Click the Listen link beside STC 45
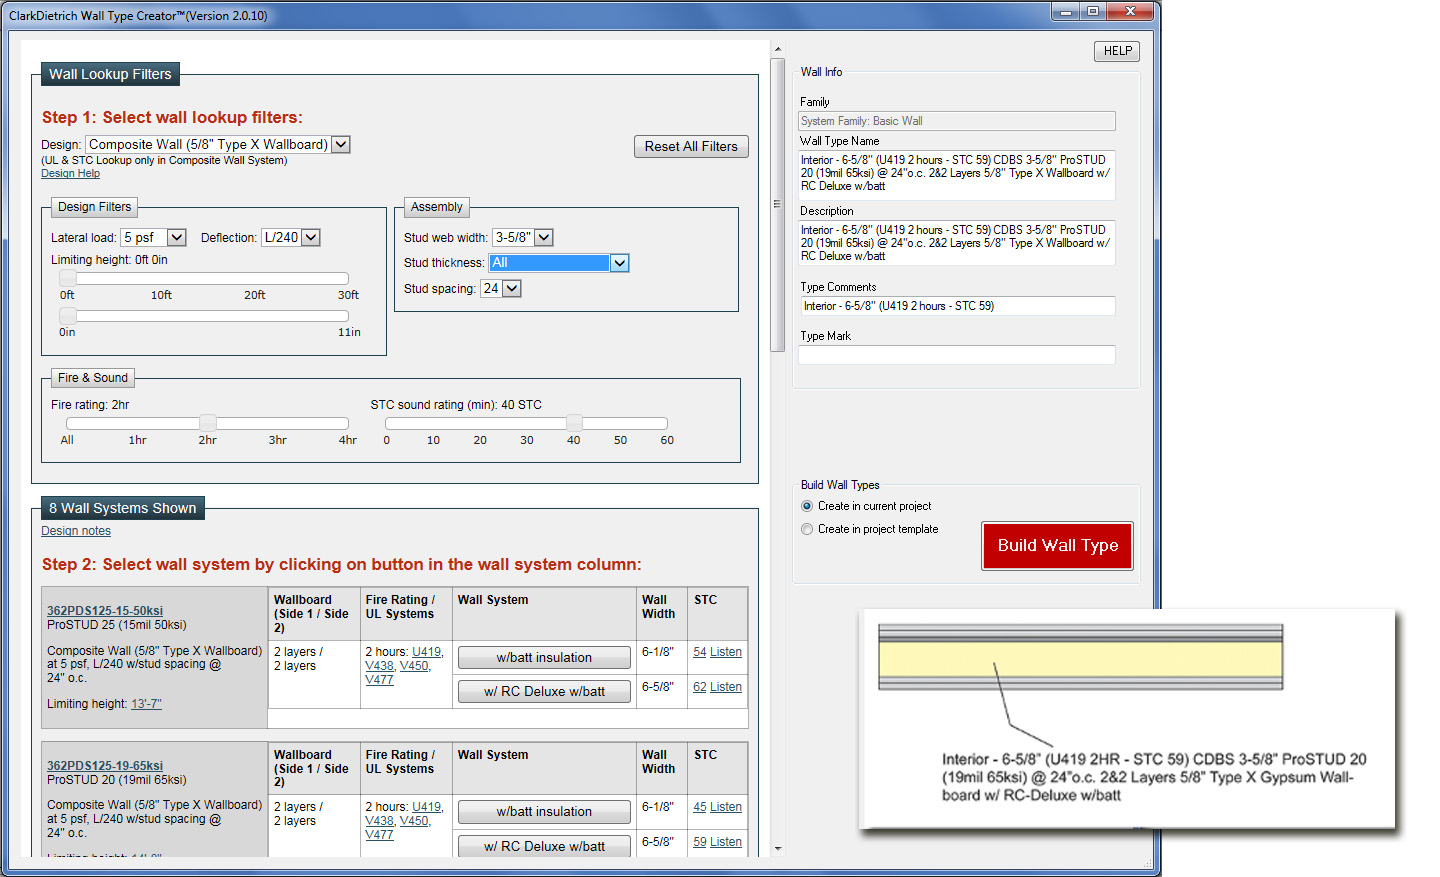This screenshot has width=1440, height=877. tap(726, 807)
